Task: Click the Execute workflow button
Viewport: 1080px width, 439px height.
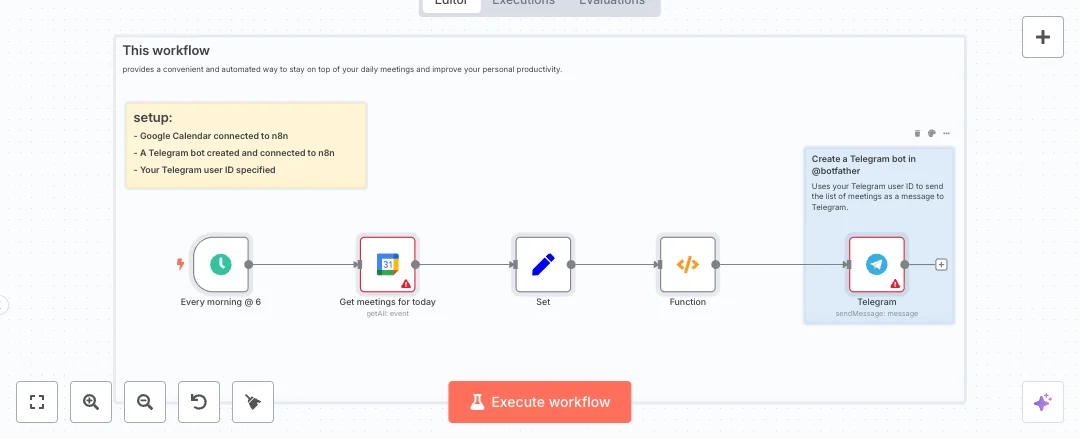Action: pyautogui.click(x=540, y=402)
